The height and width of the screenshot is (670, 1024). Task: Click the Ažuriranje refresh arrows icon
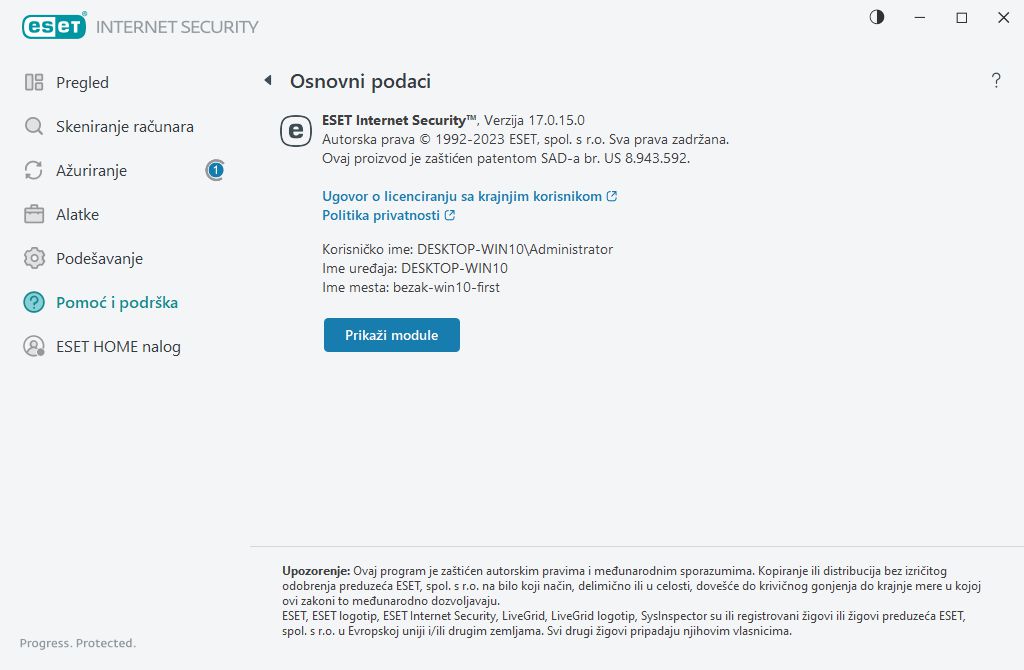(x=34, y=171)
